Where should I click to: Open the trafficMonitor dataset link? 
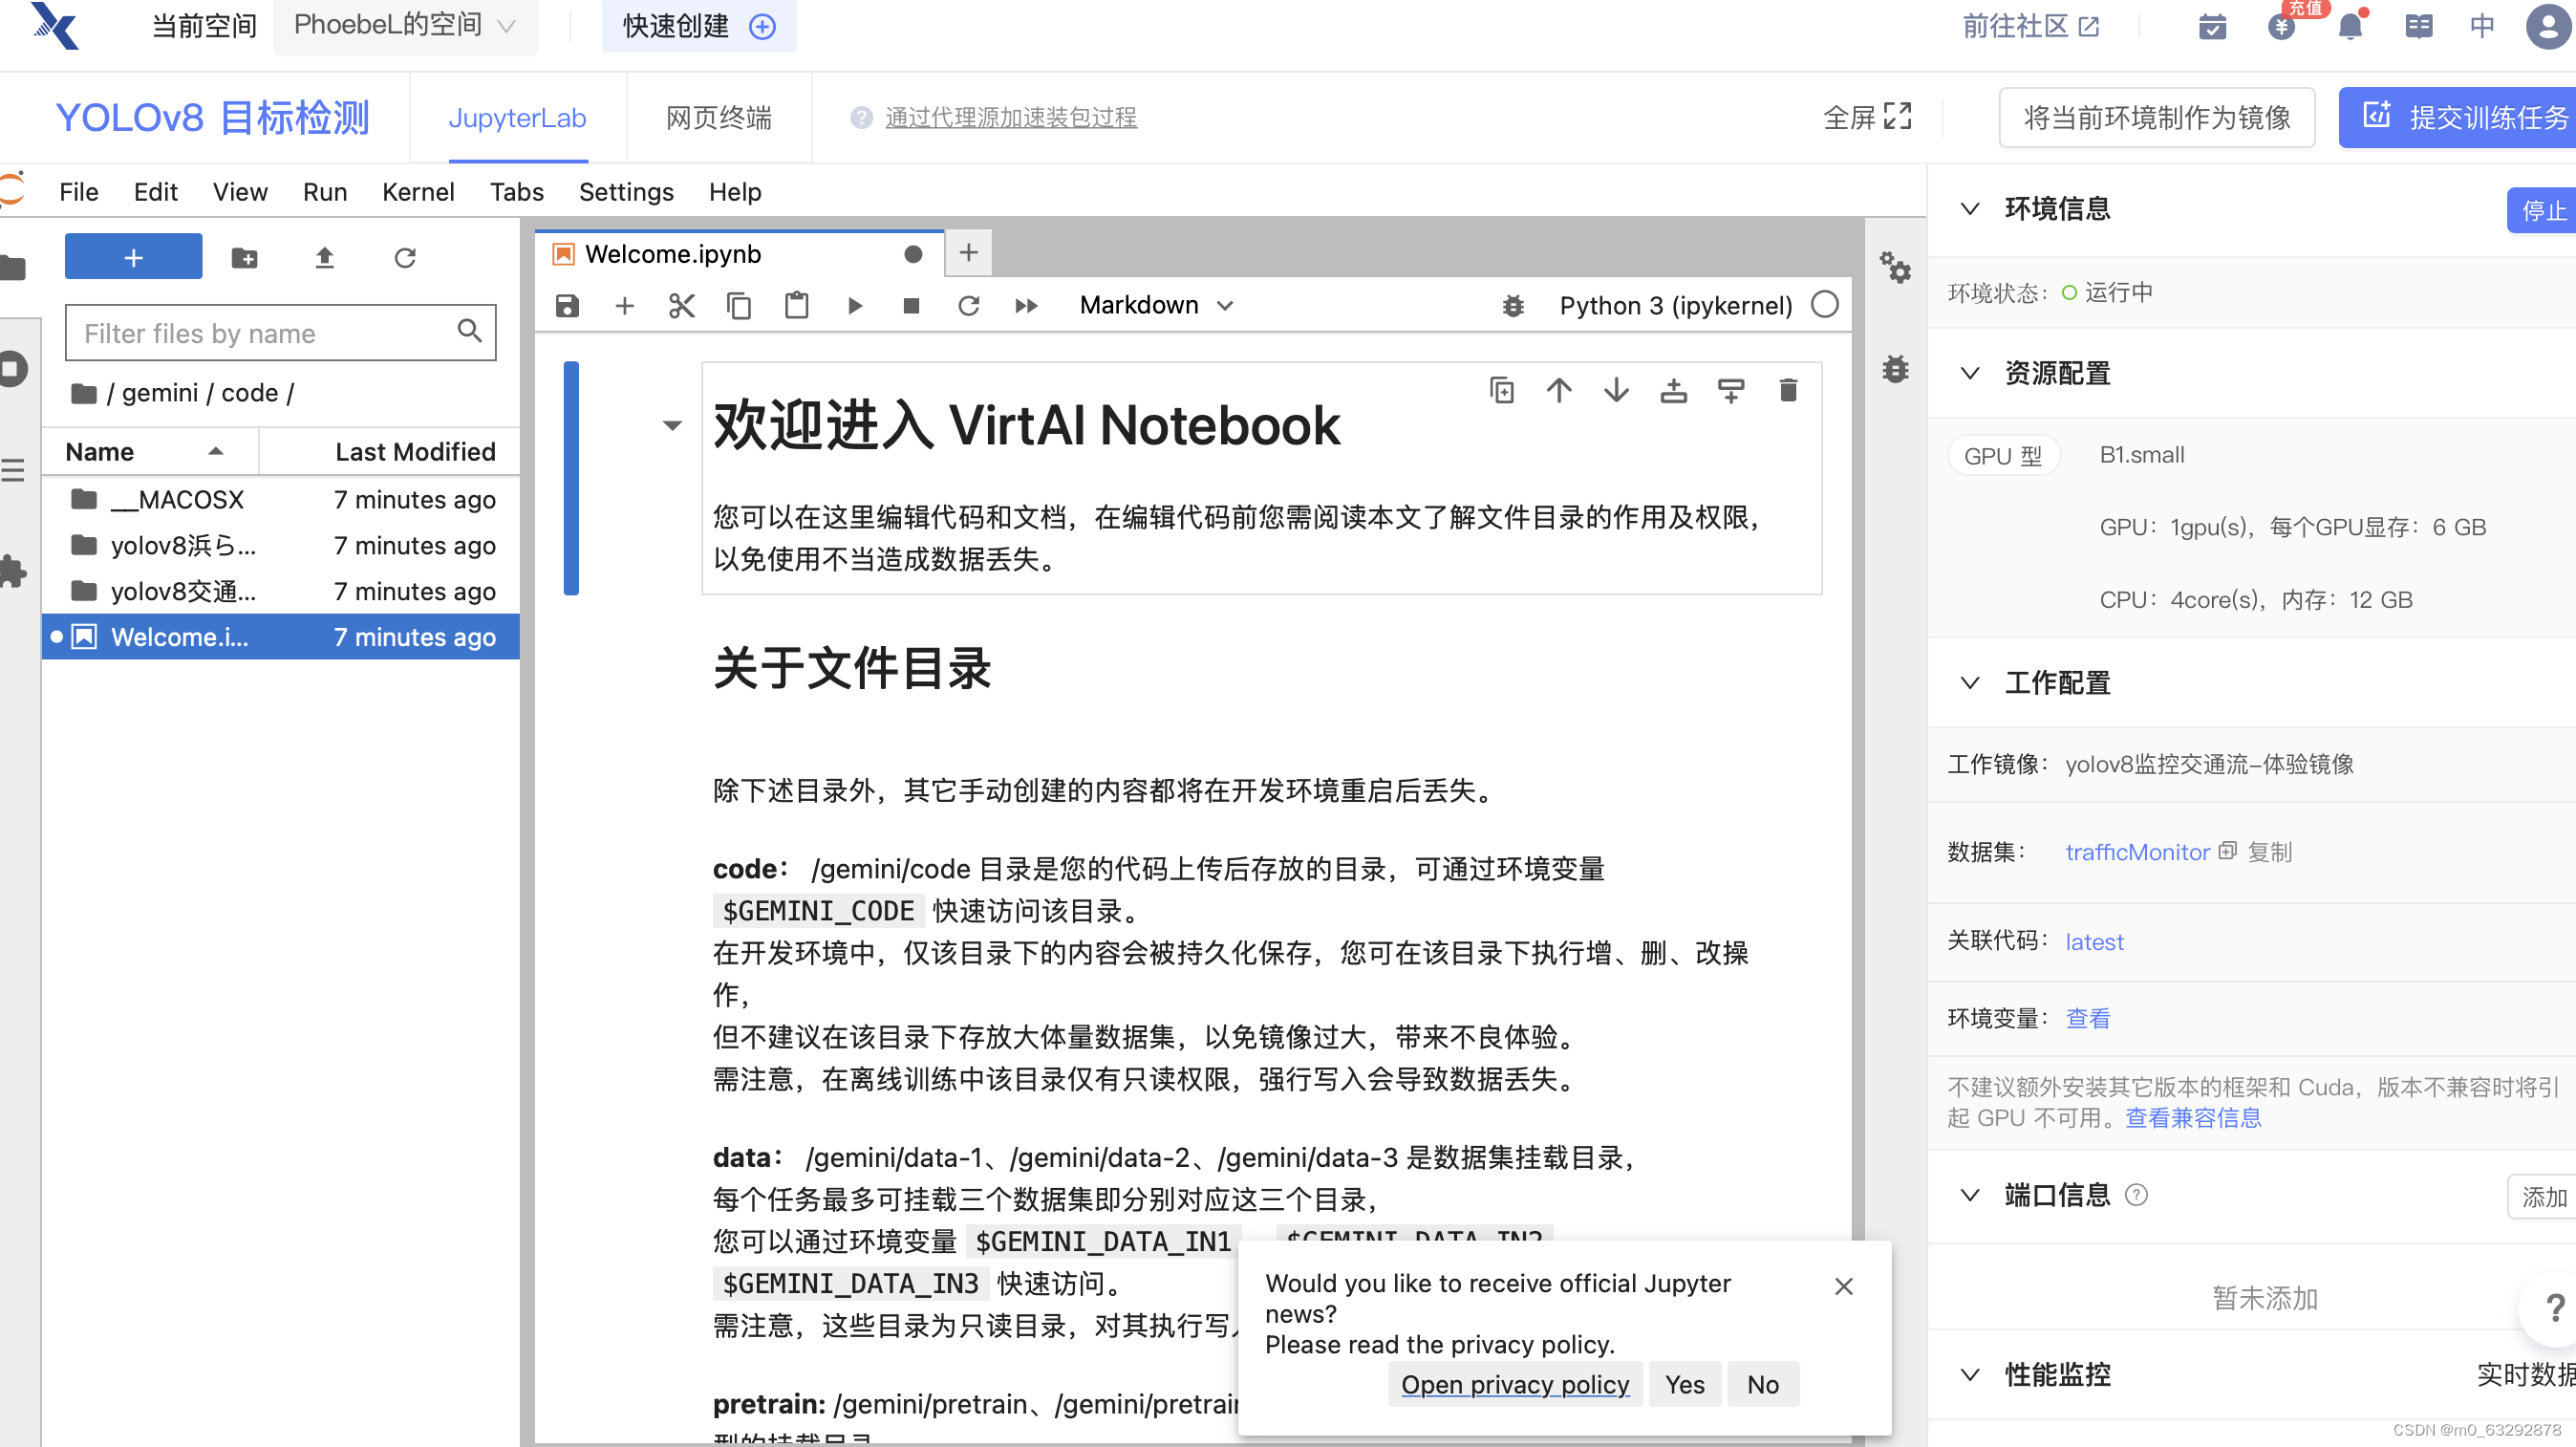click(2137, 851)
